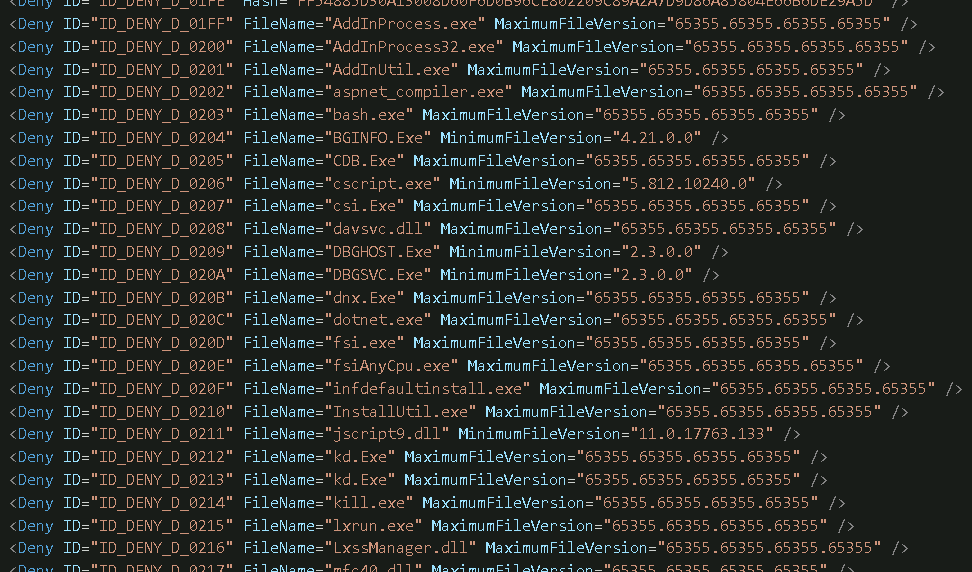Click the jscript9.dll filename string
This screenshot has height=572, width=972.
[386, 434]
